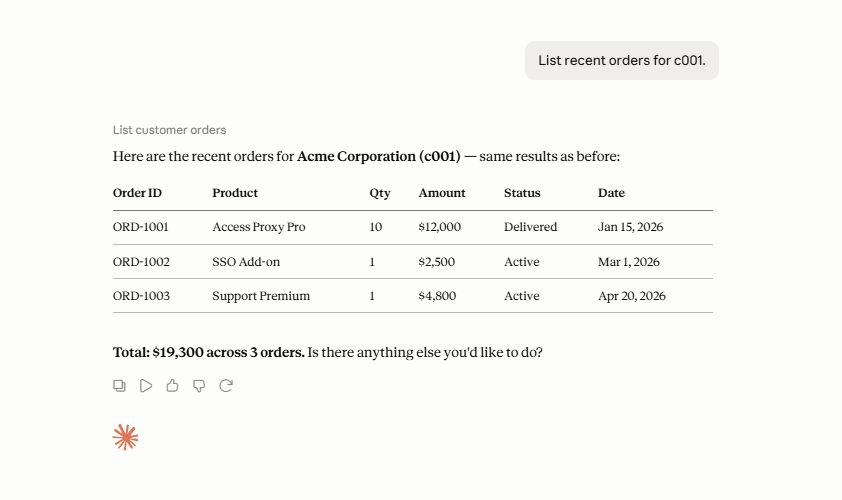842x500 pixels.
Task: Expand the List customer orders tool call
Action: [x=169, y=130]
